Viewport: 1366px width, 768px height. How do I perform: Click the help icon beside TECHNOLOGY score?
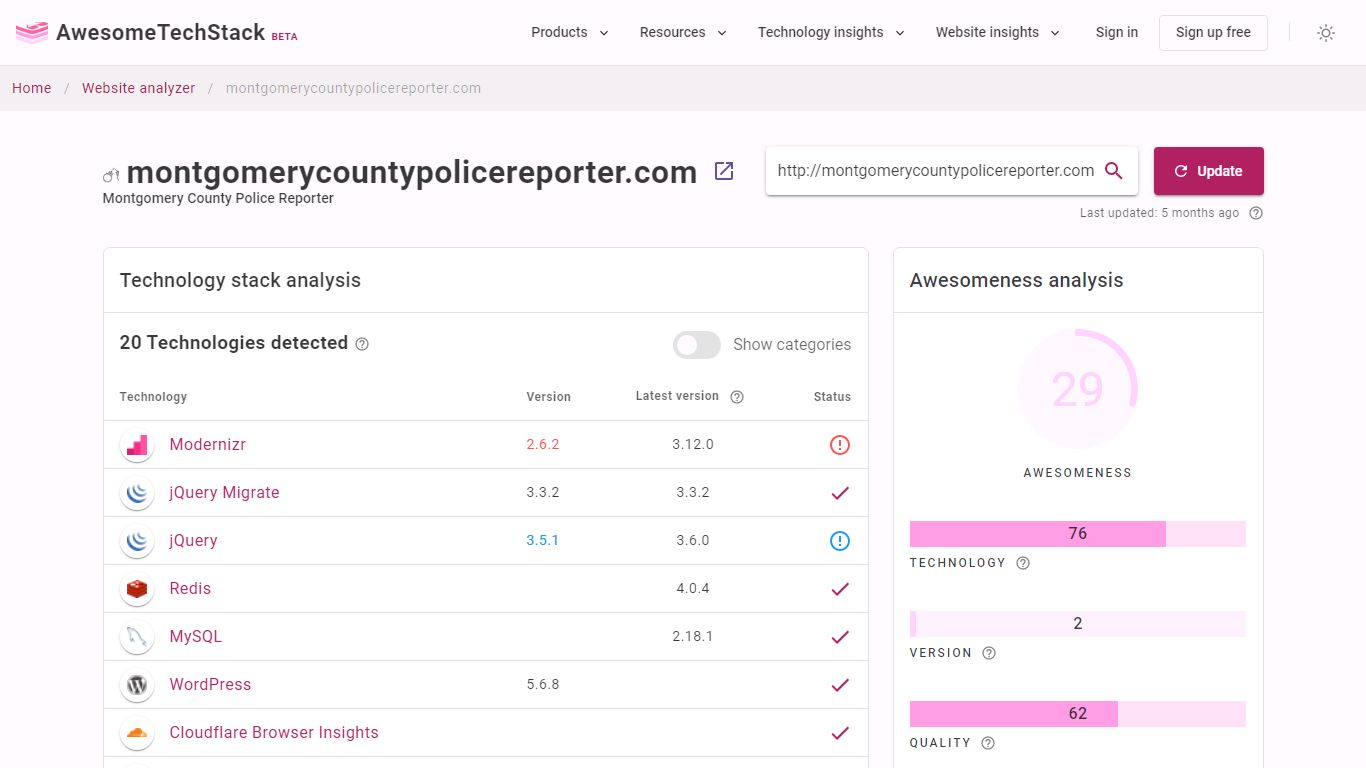pos(1023,563)
